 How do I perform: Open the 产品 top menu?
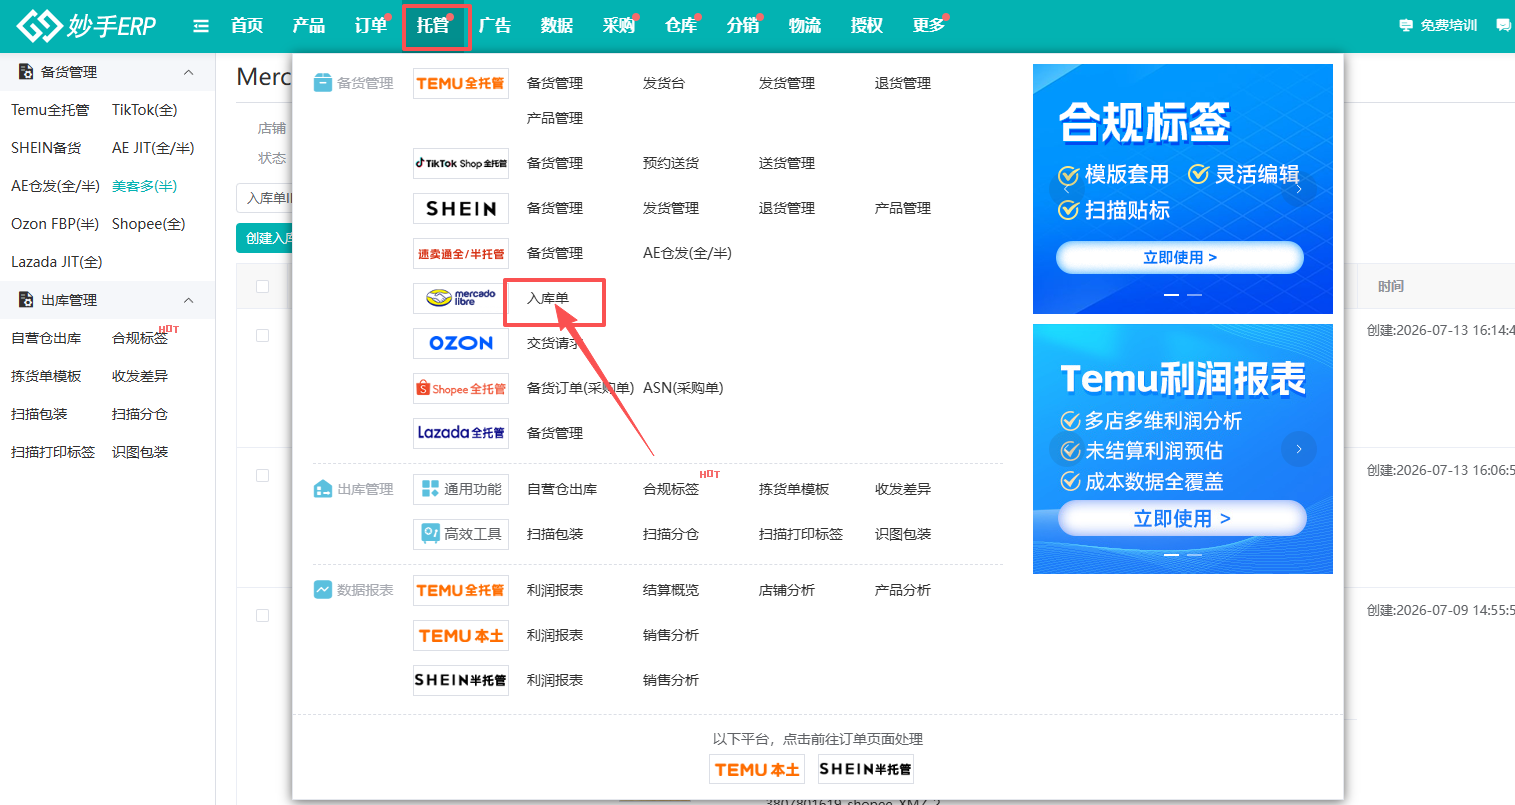(x=309, y=26)
